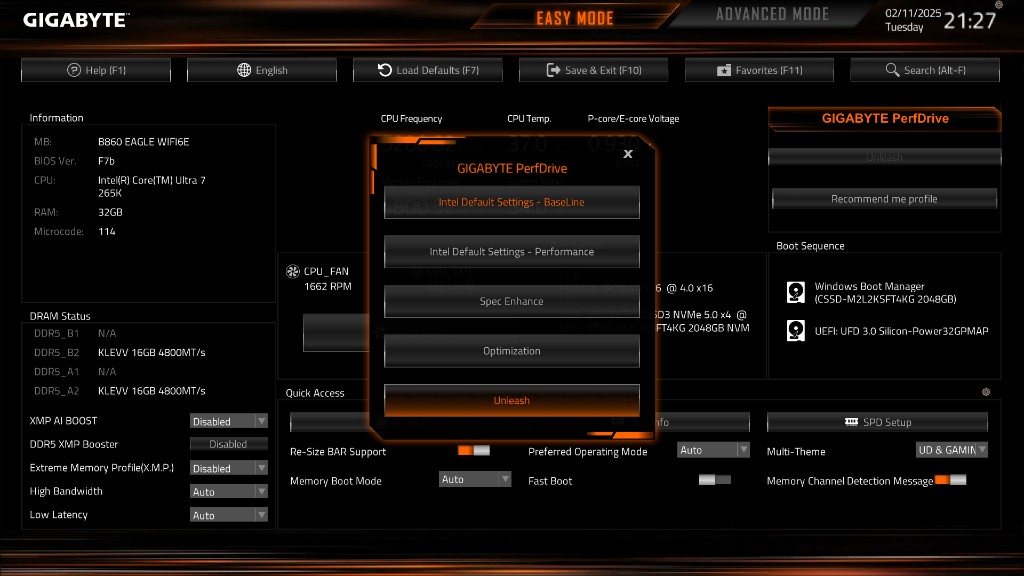Click Save & Exit (F10) button
1024x576 pixels.
[x=594, y=70]
